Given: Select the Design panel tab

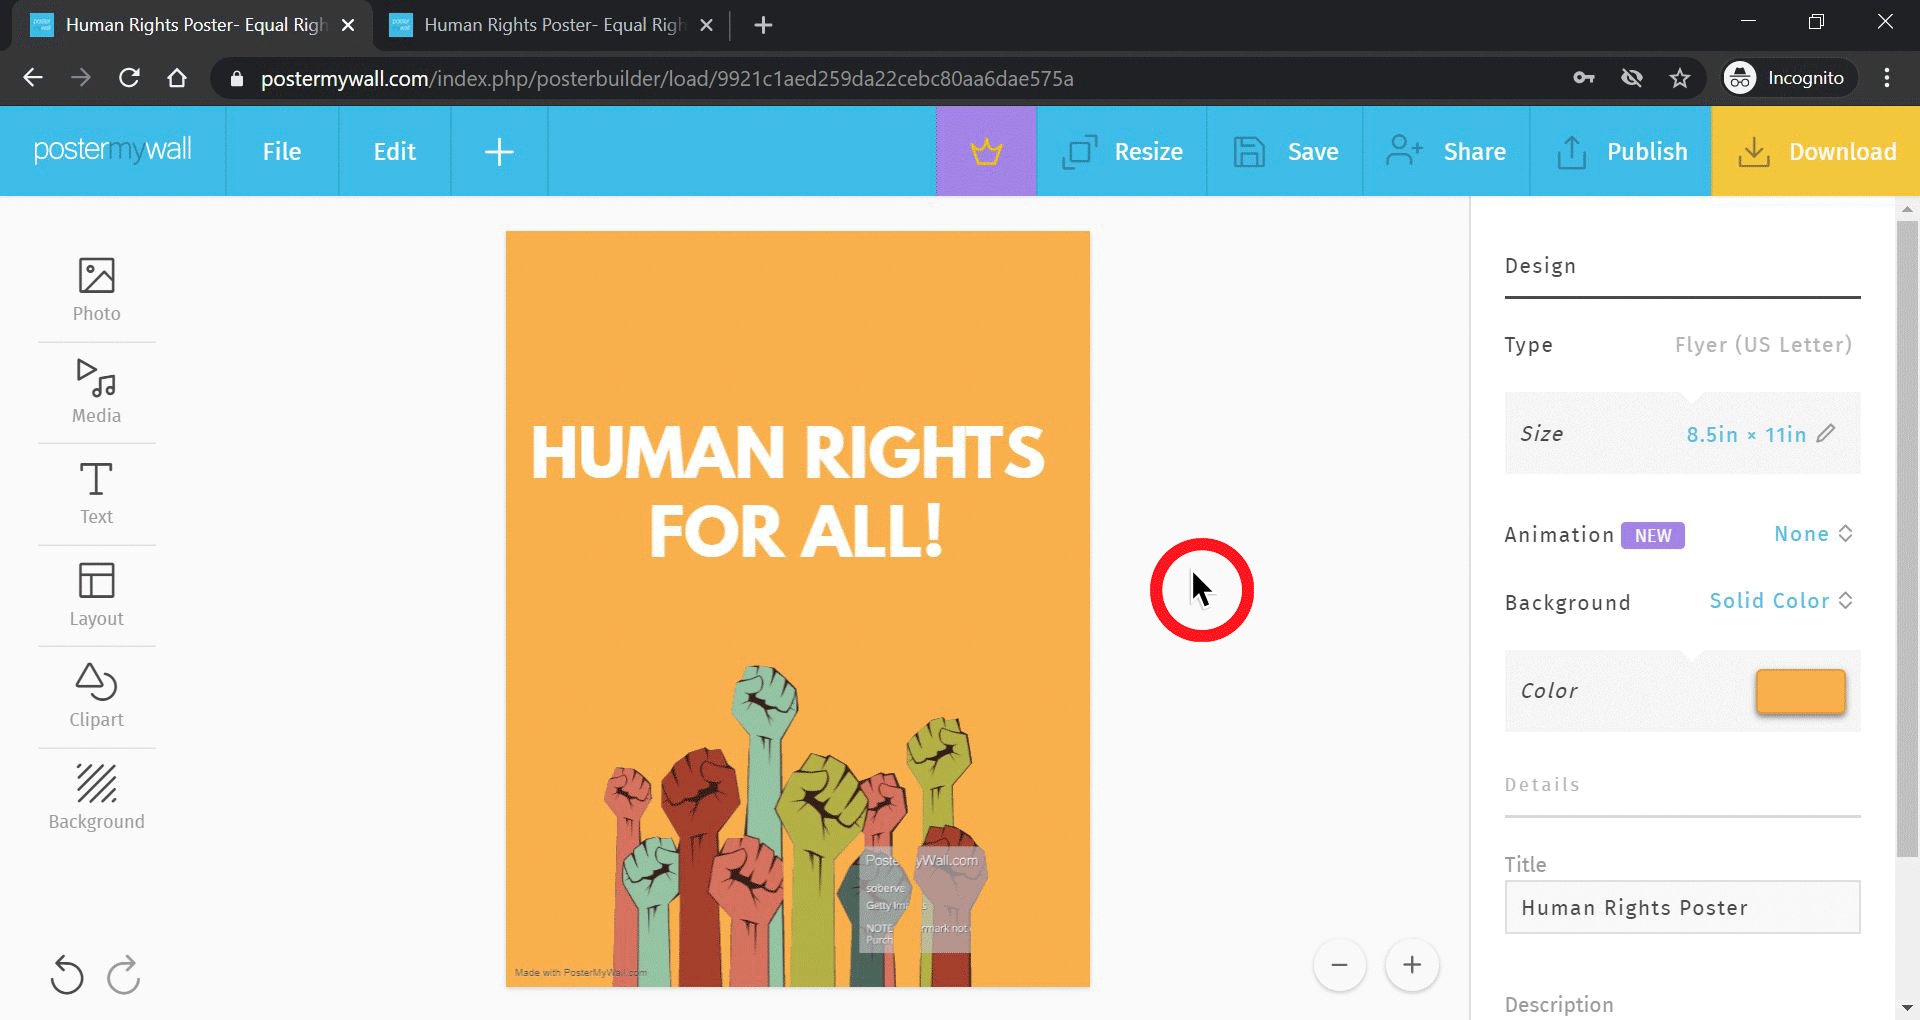Looking at the screenshot, I should point(1540,266).
